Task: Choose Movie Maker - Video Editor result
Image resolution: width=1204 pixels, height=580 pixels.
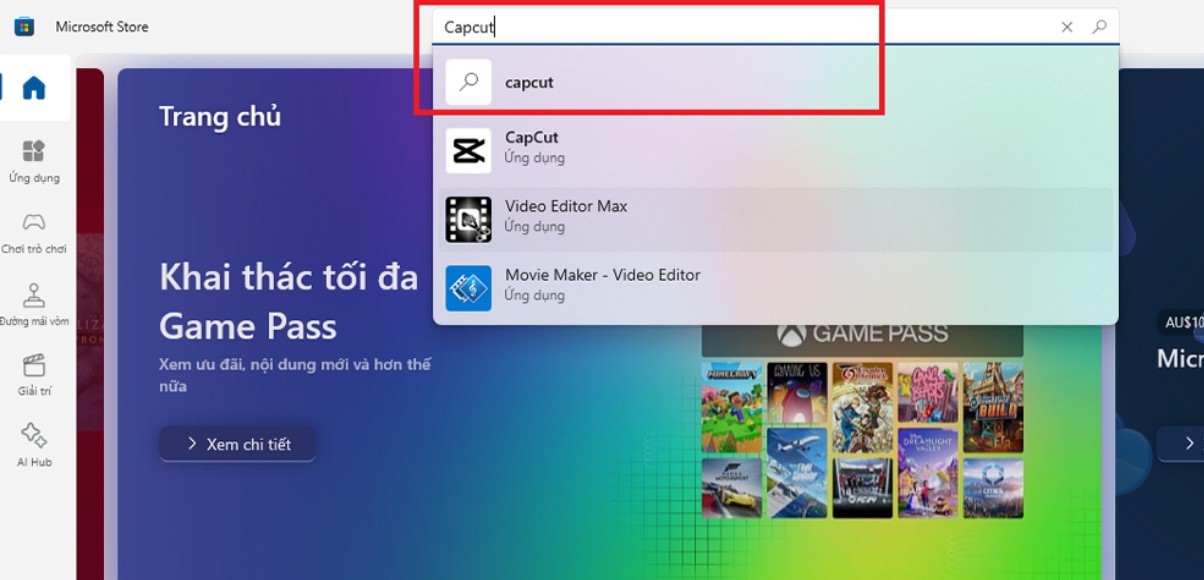Action: 602,285
